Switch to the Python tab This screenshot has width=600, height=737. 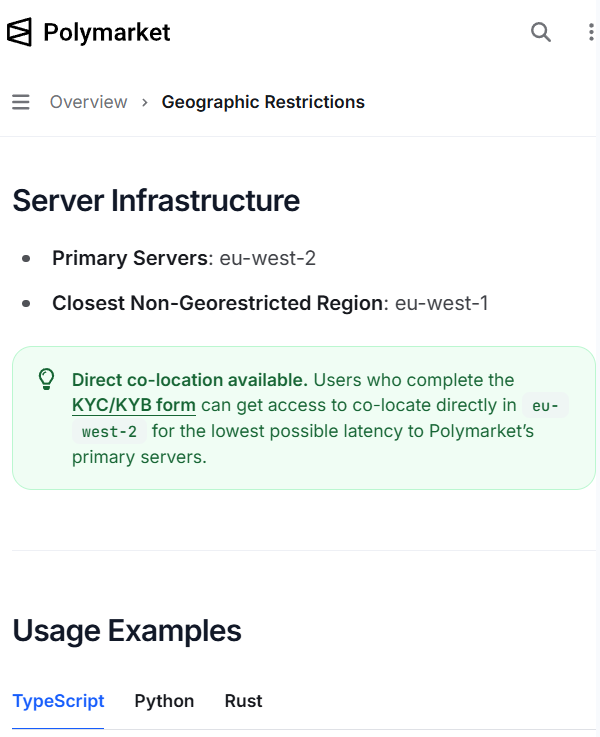coord(164,701)
